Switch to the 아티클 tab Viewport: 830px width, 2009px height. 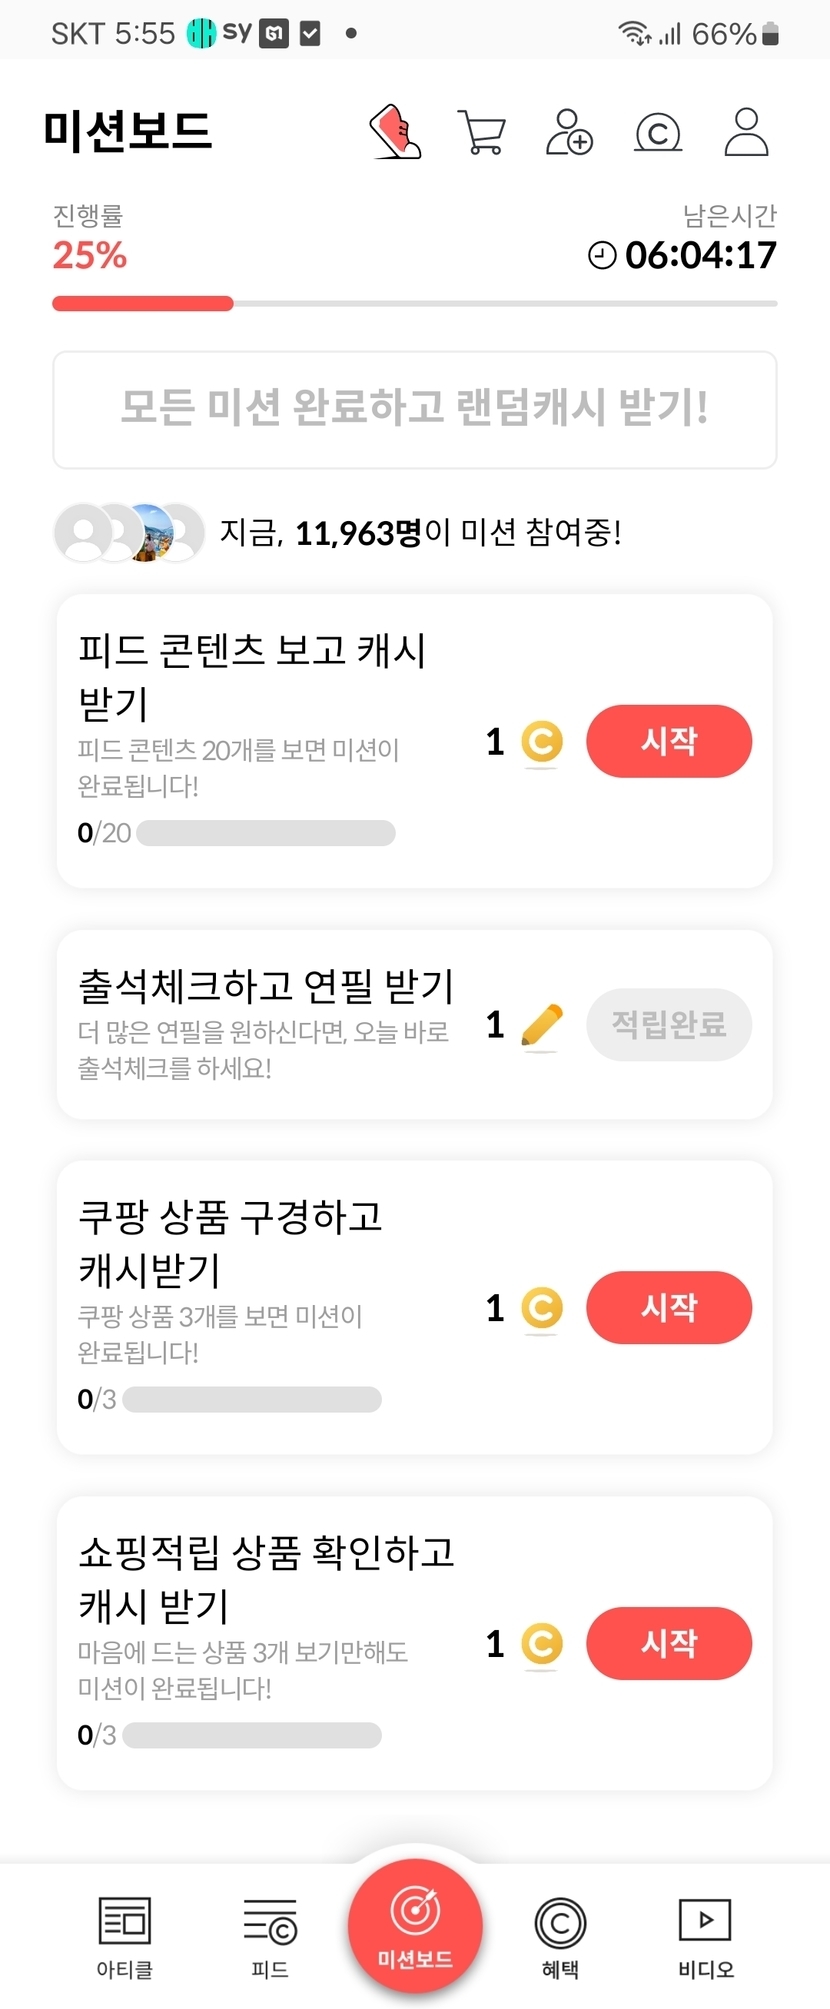coord(125,1937)
